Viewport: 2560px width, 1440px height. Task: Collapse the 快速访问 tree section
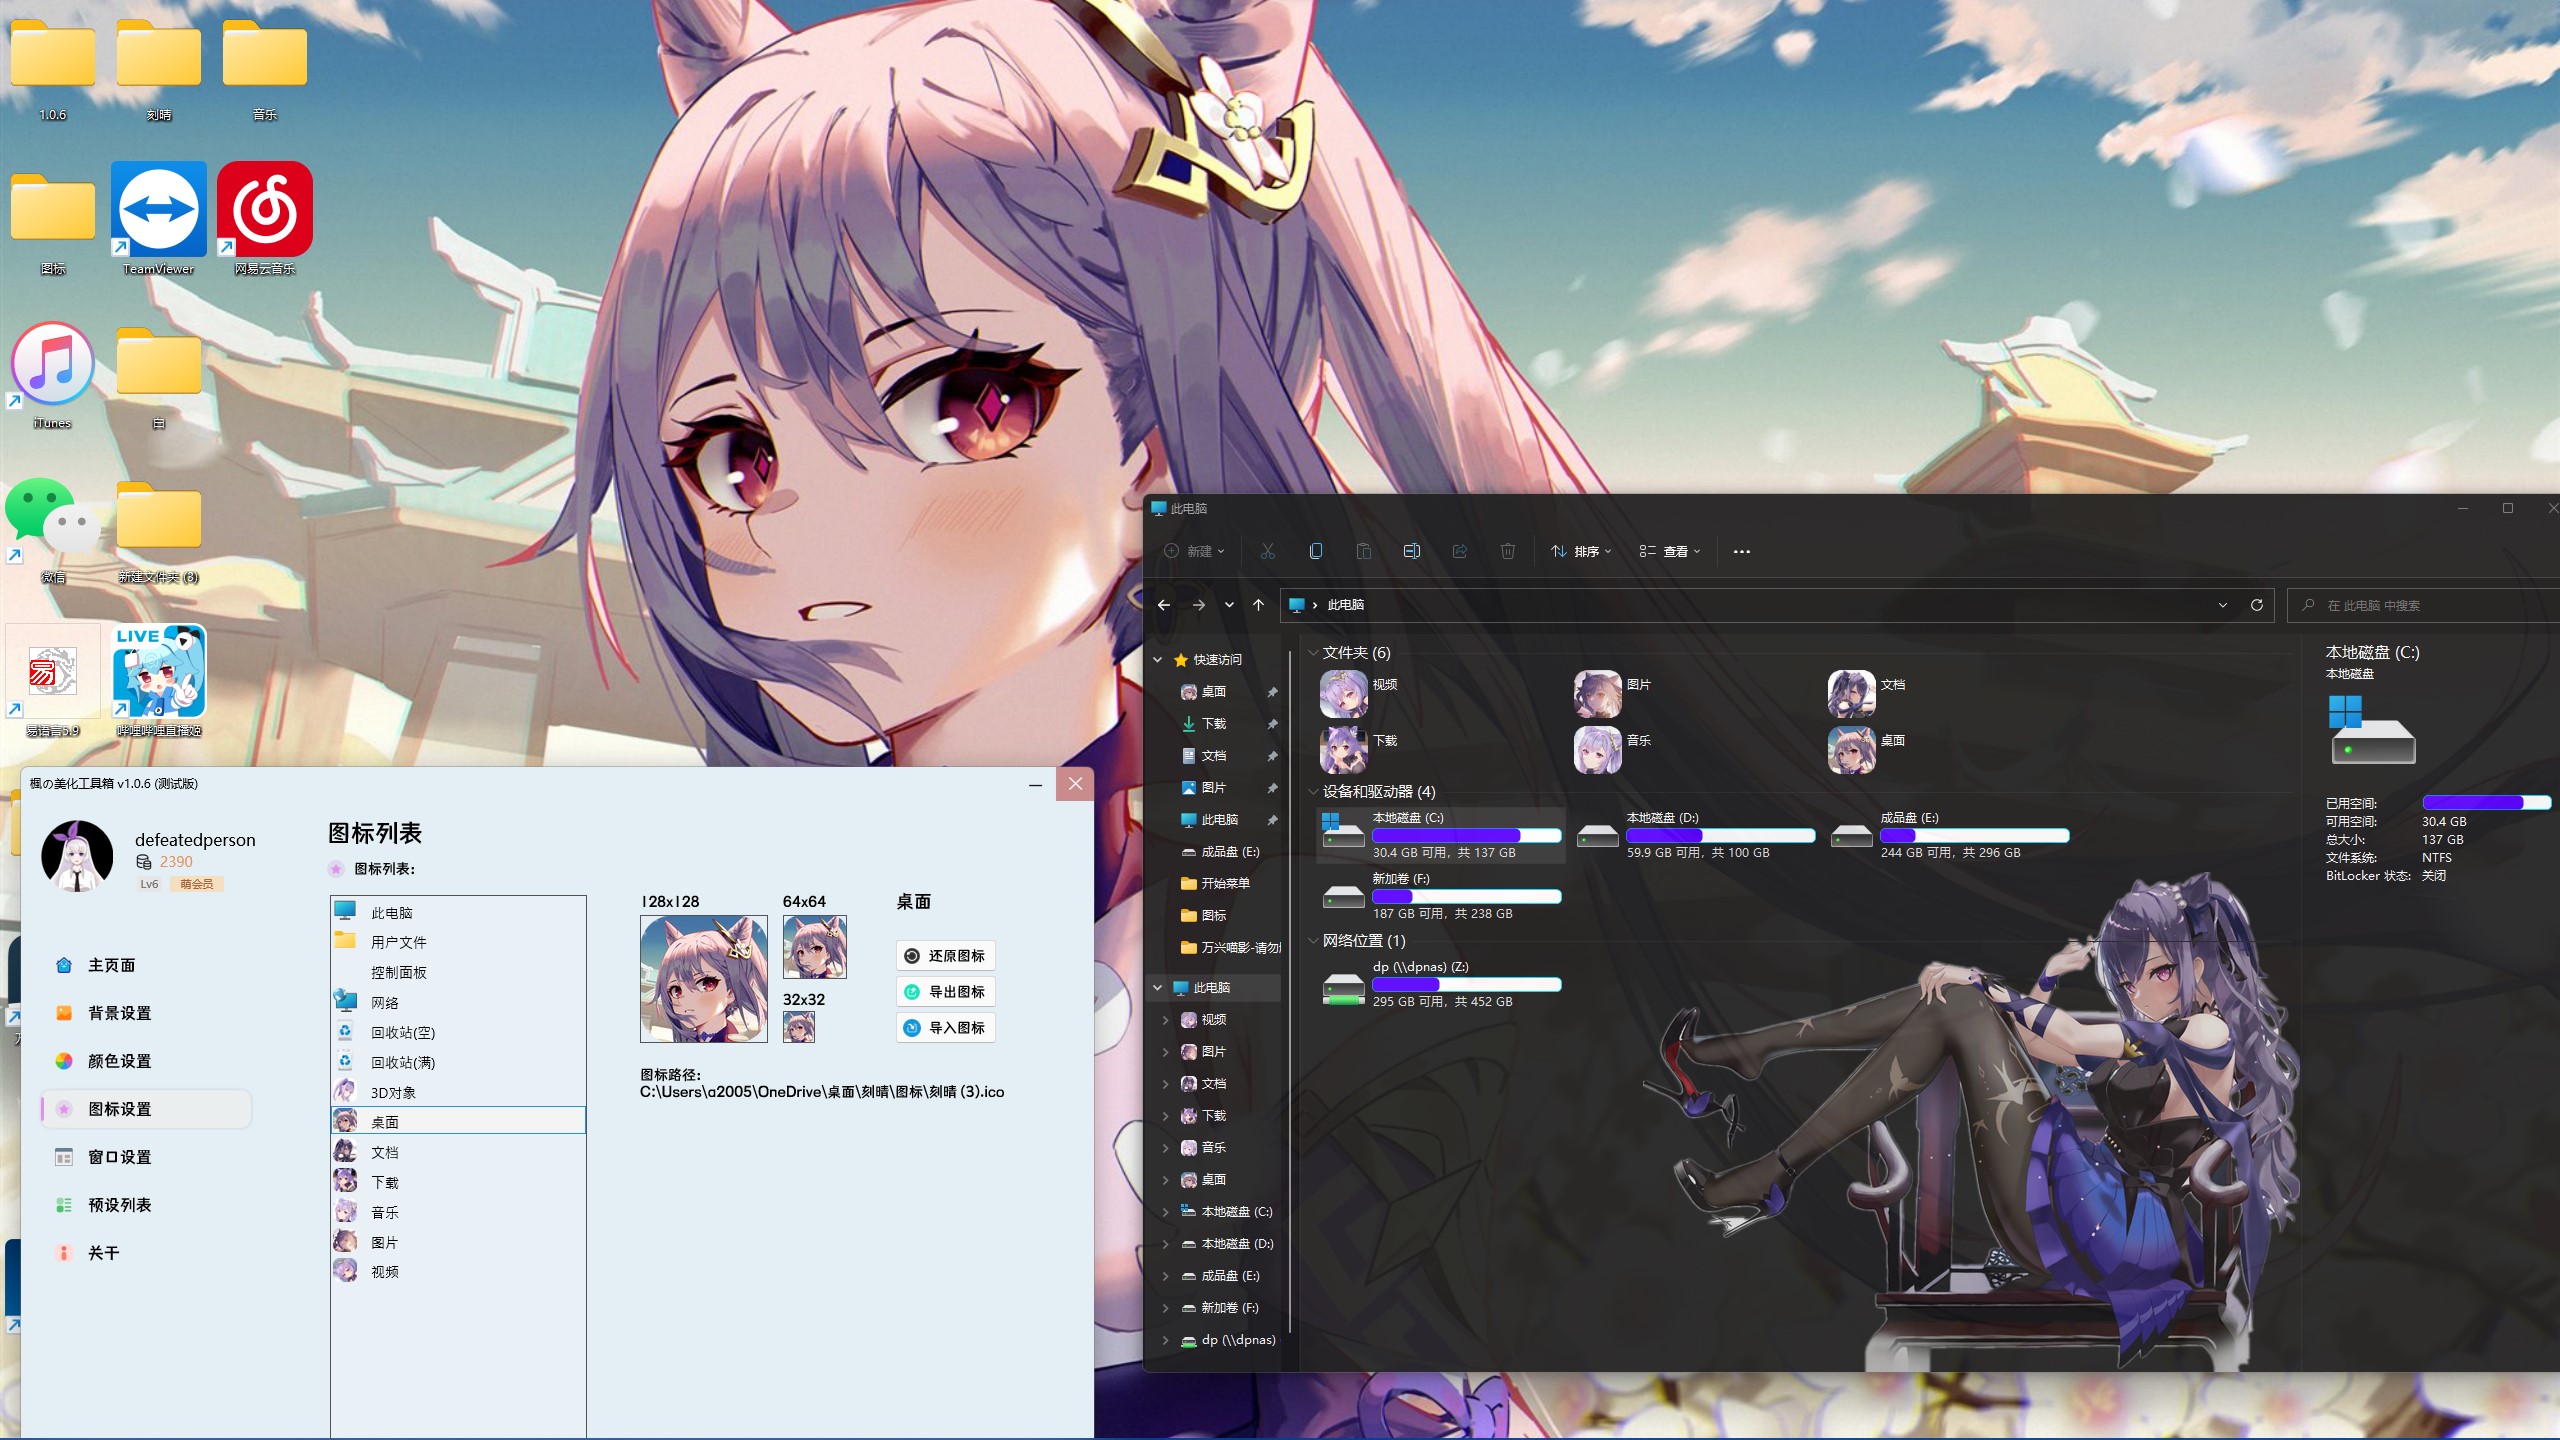pos(1157,660)
